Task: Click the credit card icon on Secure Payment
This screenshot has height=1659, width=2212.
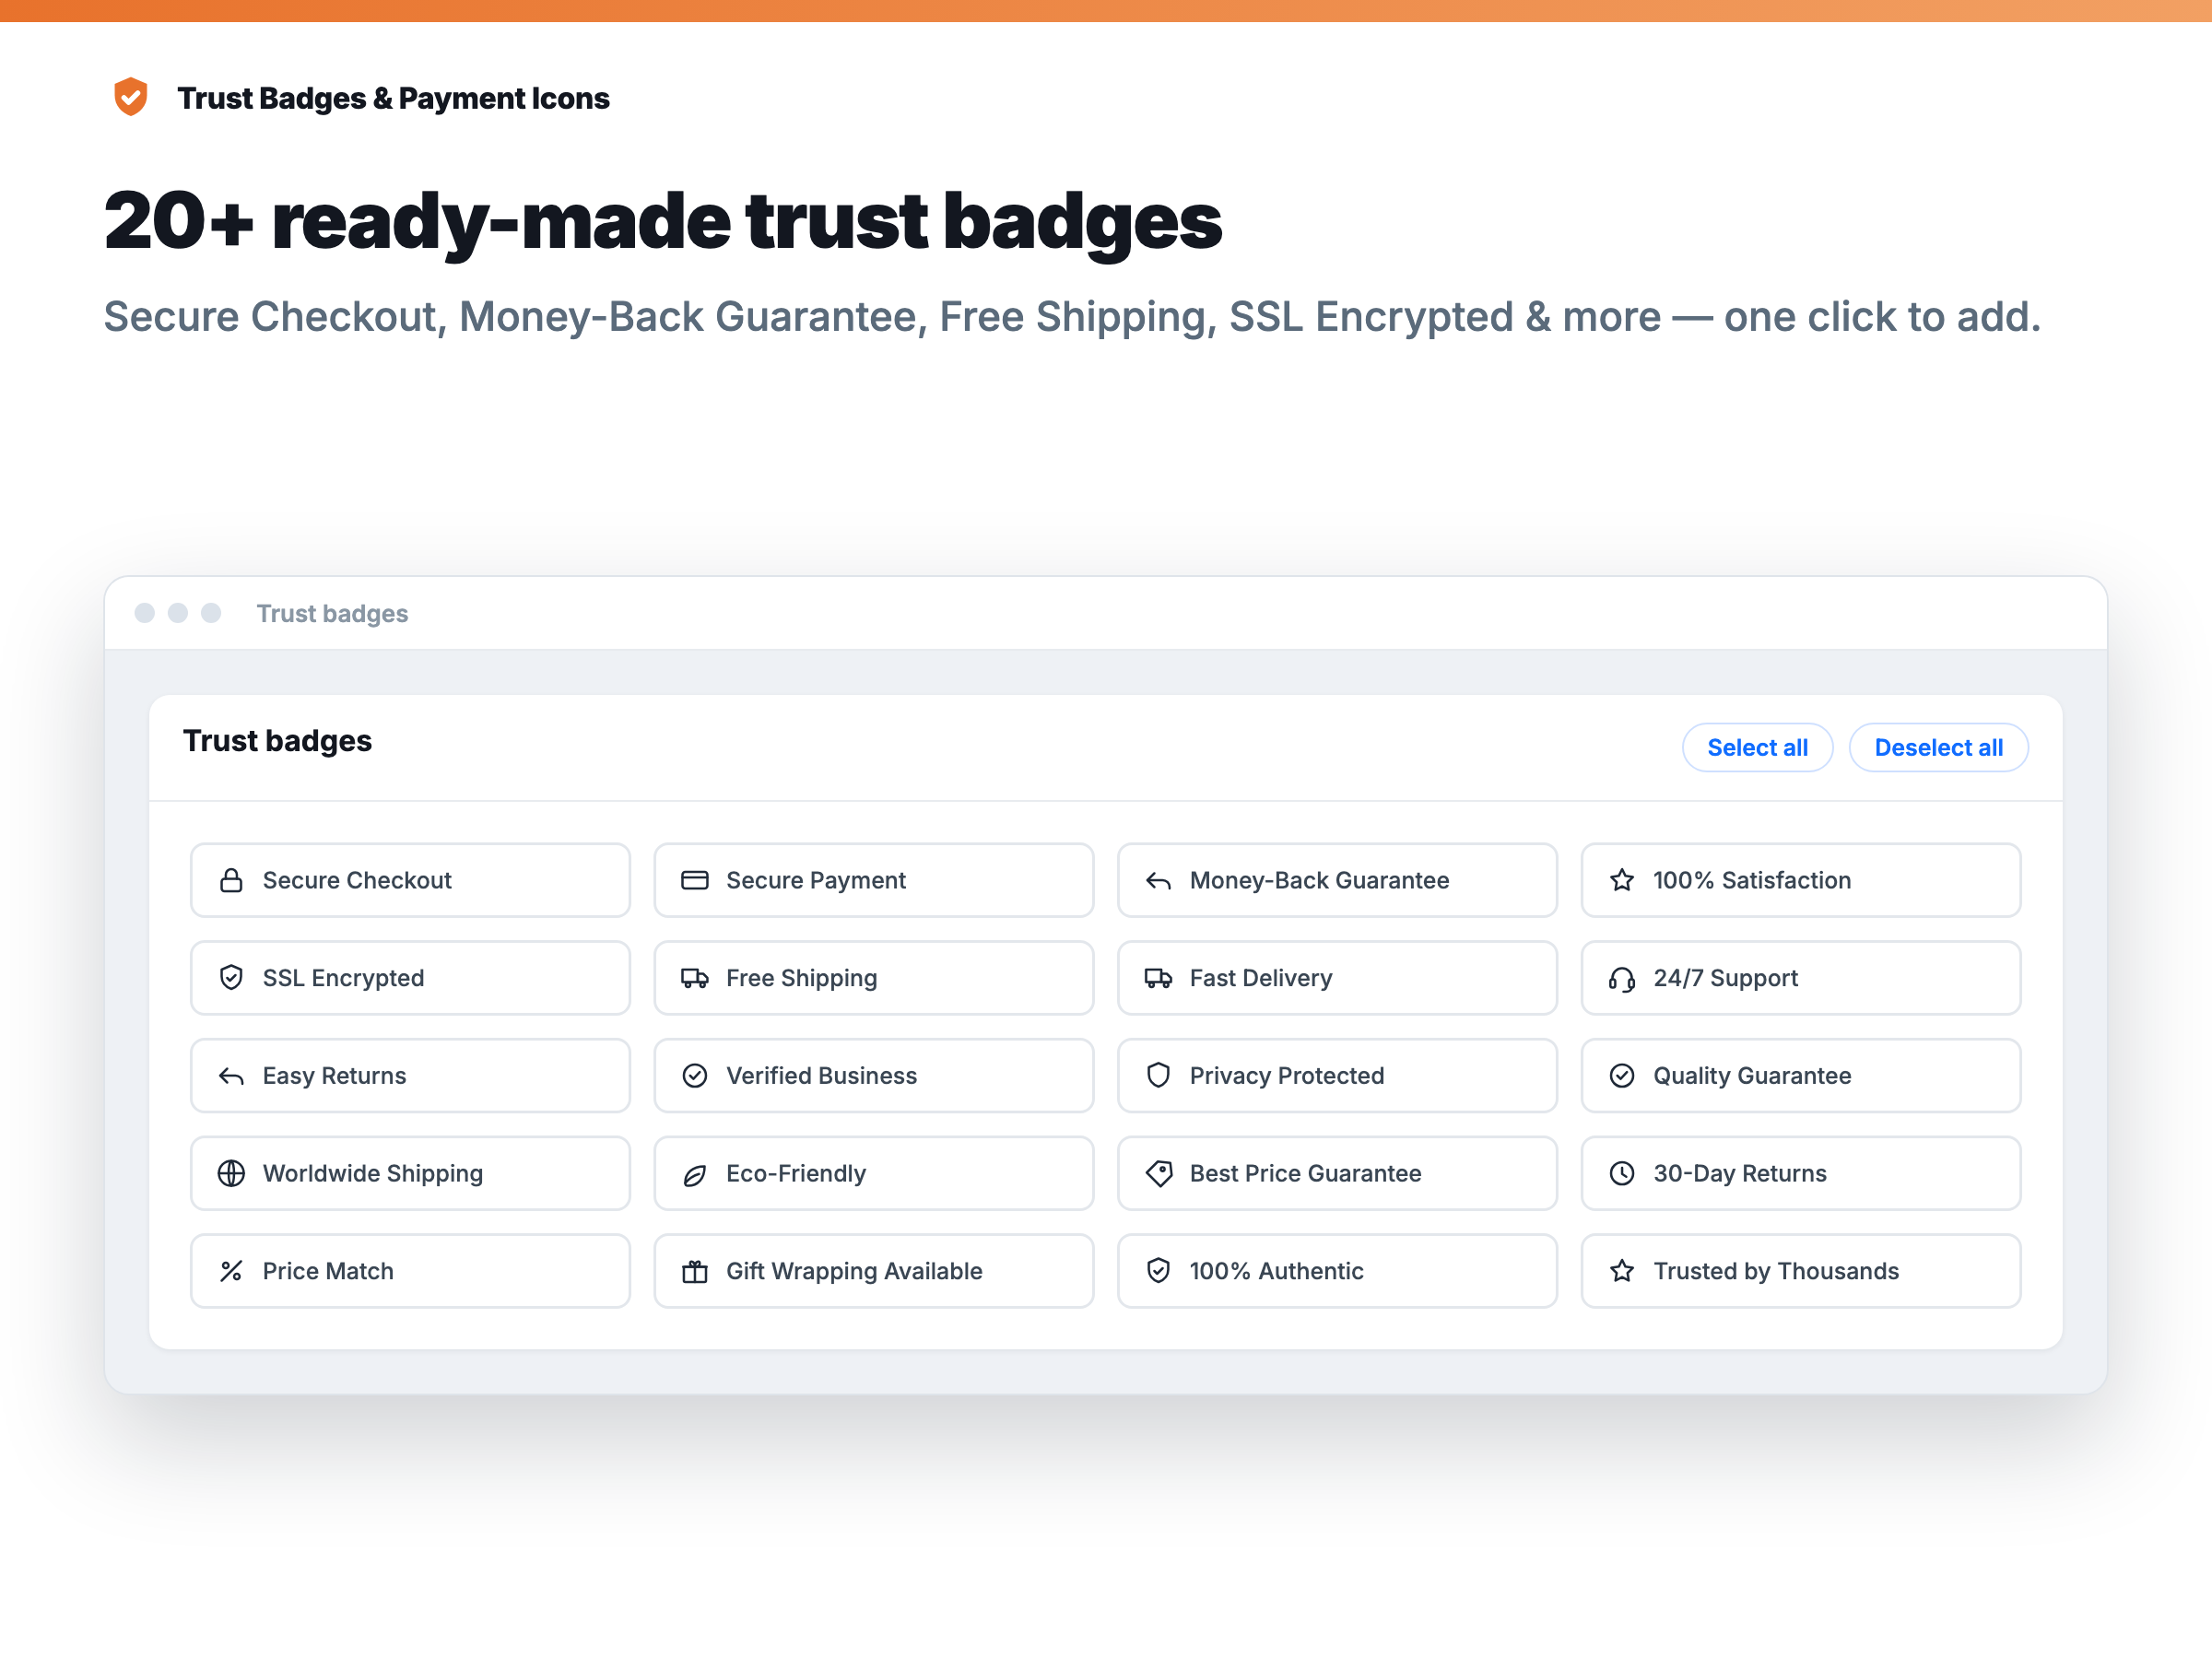Action: [695, 880]
